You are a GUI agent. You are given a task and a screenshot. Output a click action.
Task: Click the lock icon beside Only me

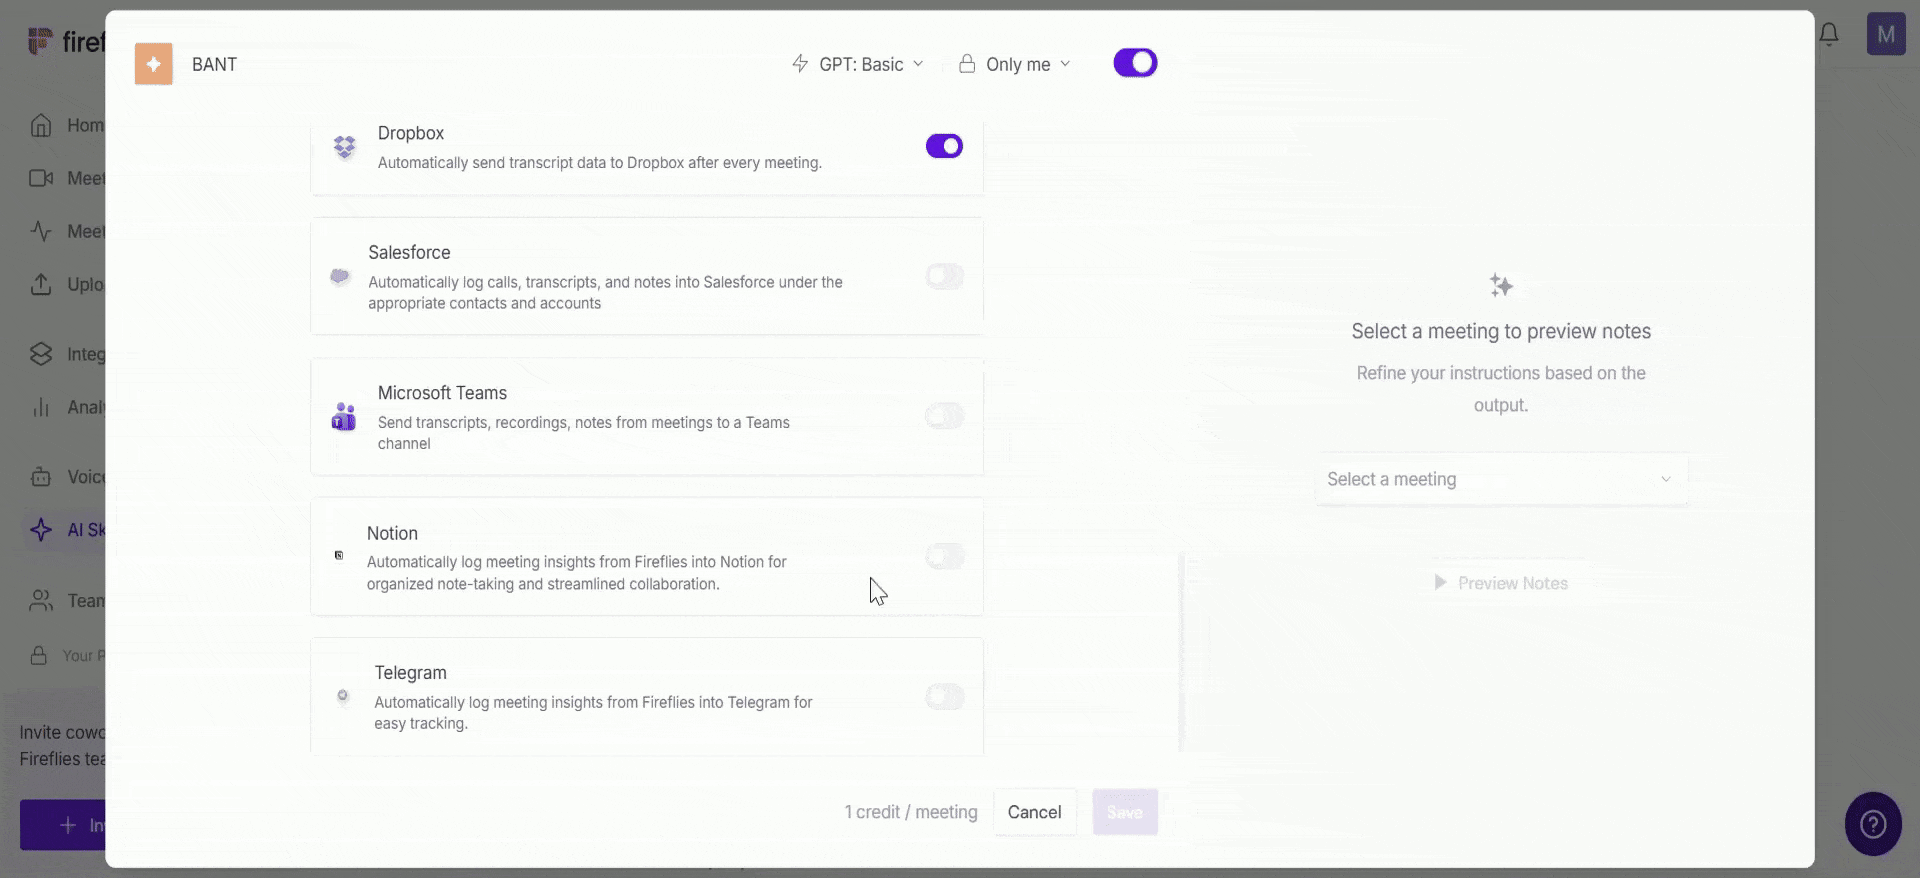[967, 64]
